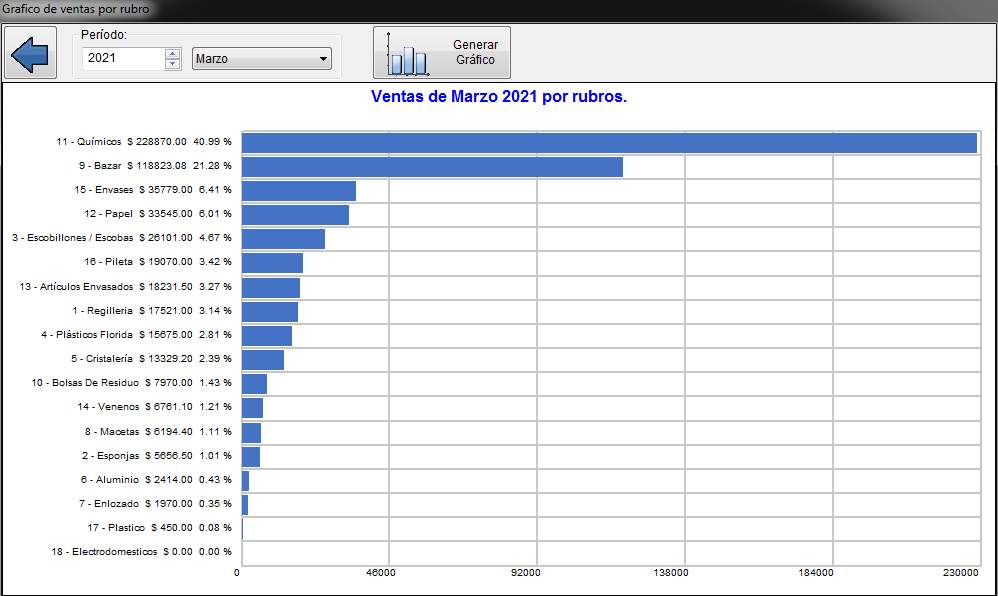Click the blue back arrow icon

coord(29,54)
